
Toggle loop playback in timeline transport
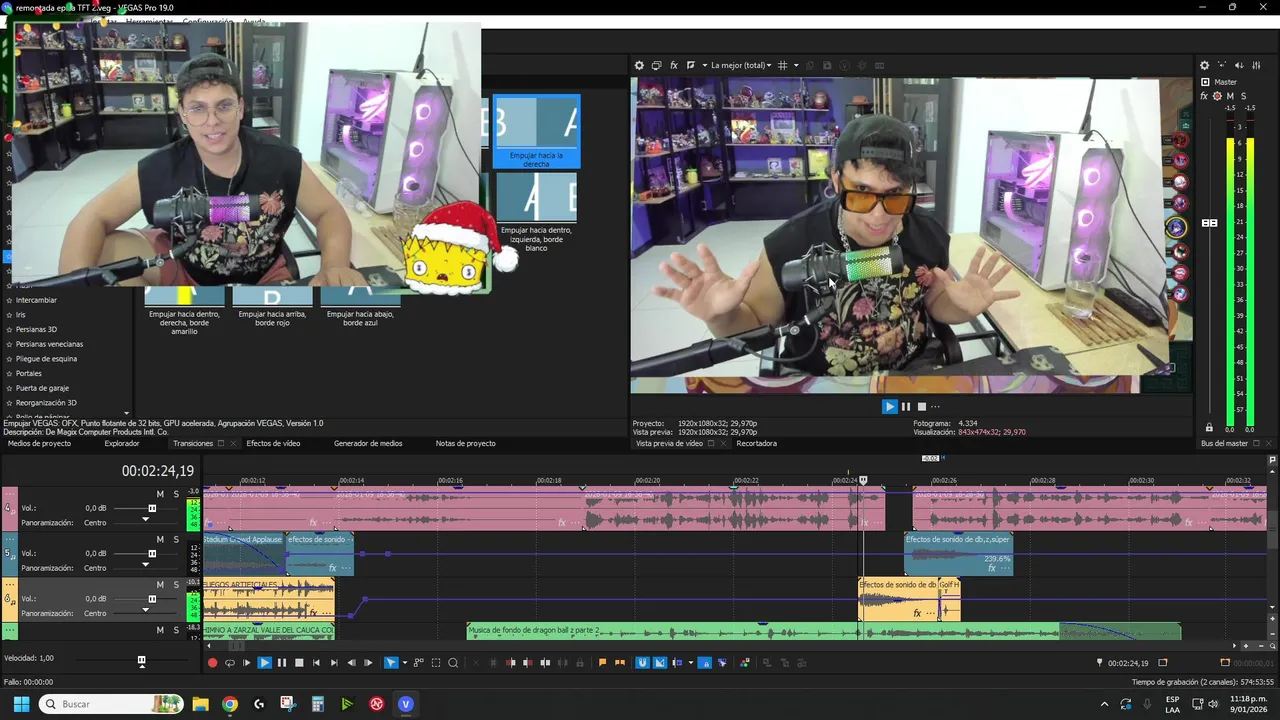230,662
